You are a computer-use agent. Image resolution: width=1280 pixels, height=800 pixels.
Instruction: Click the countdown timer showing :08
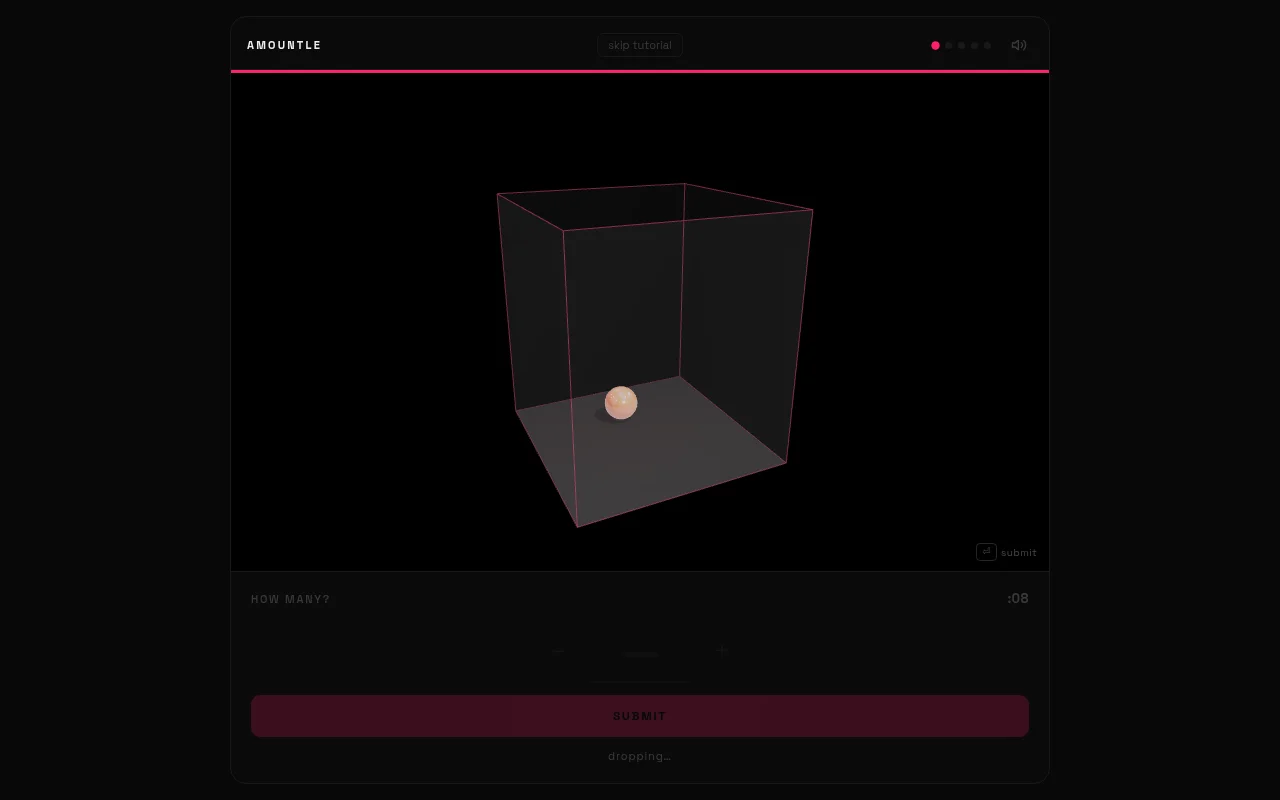pyautogui.click(x=1018, y=598)
